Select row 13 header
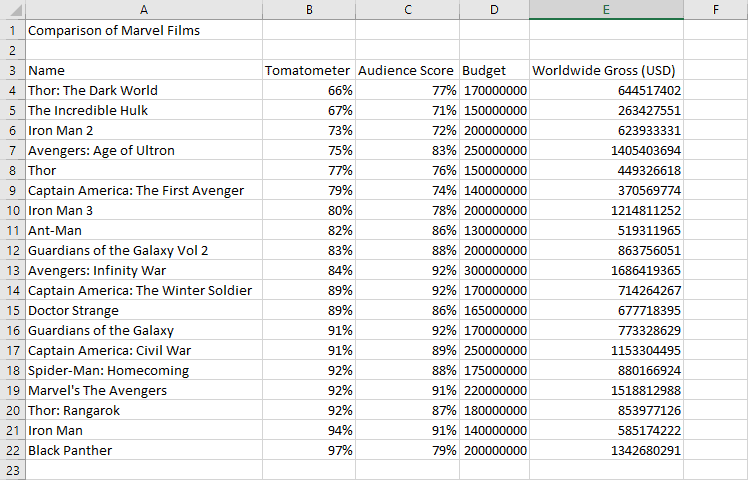This screenshot has width=748, height=480. pyautogui.click(x=12, y=271)
